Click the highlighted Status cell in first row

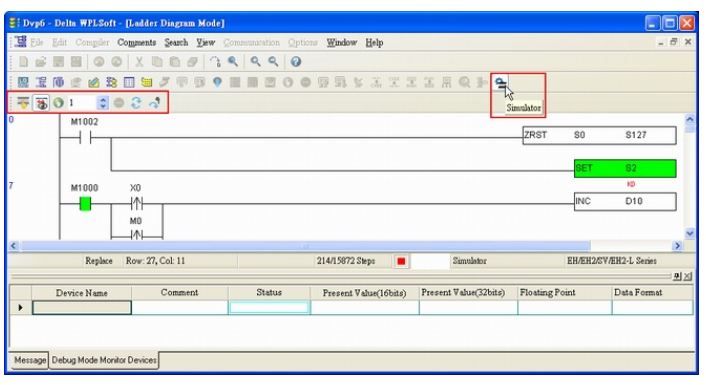(x=269, y=308)
